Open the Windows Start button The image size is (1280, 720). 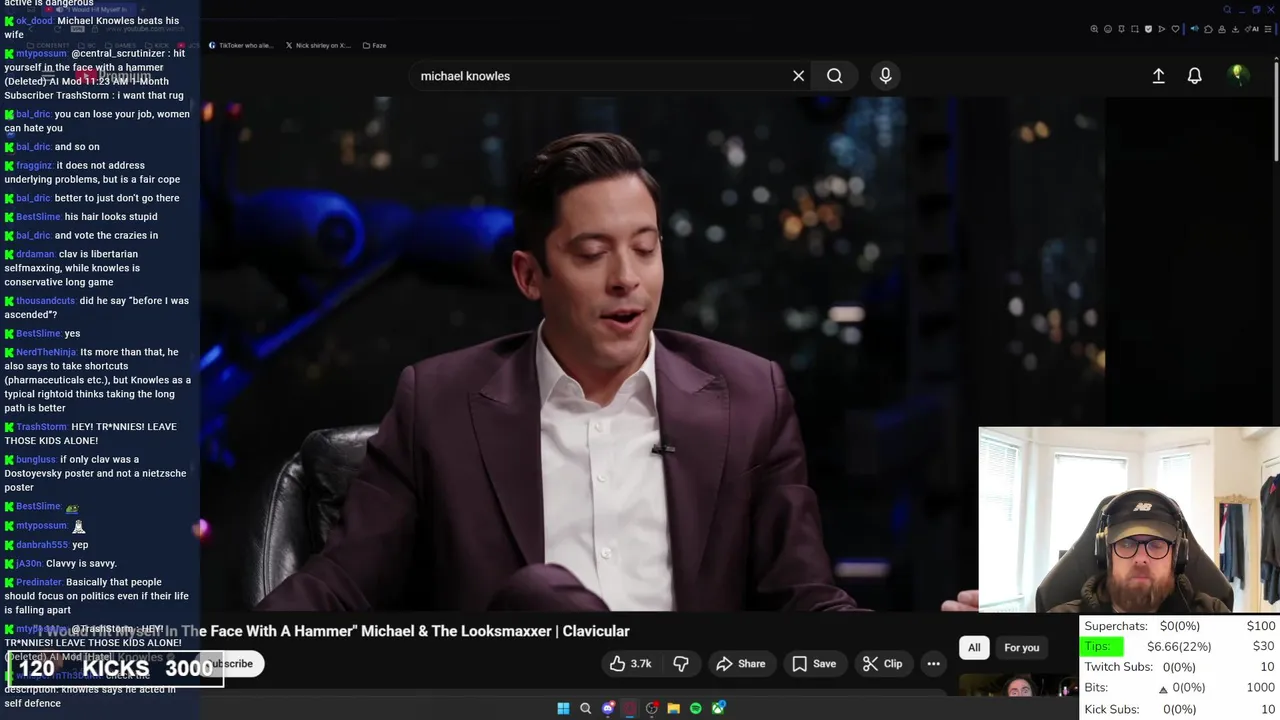coord(563,708)
